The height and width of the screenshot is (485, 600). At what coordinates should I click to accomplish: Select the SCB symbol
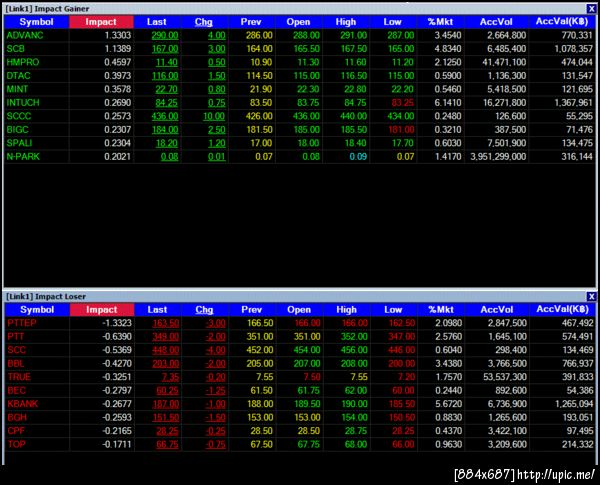coord(16,49)
